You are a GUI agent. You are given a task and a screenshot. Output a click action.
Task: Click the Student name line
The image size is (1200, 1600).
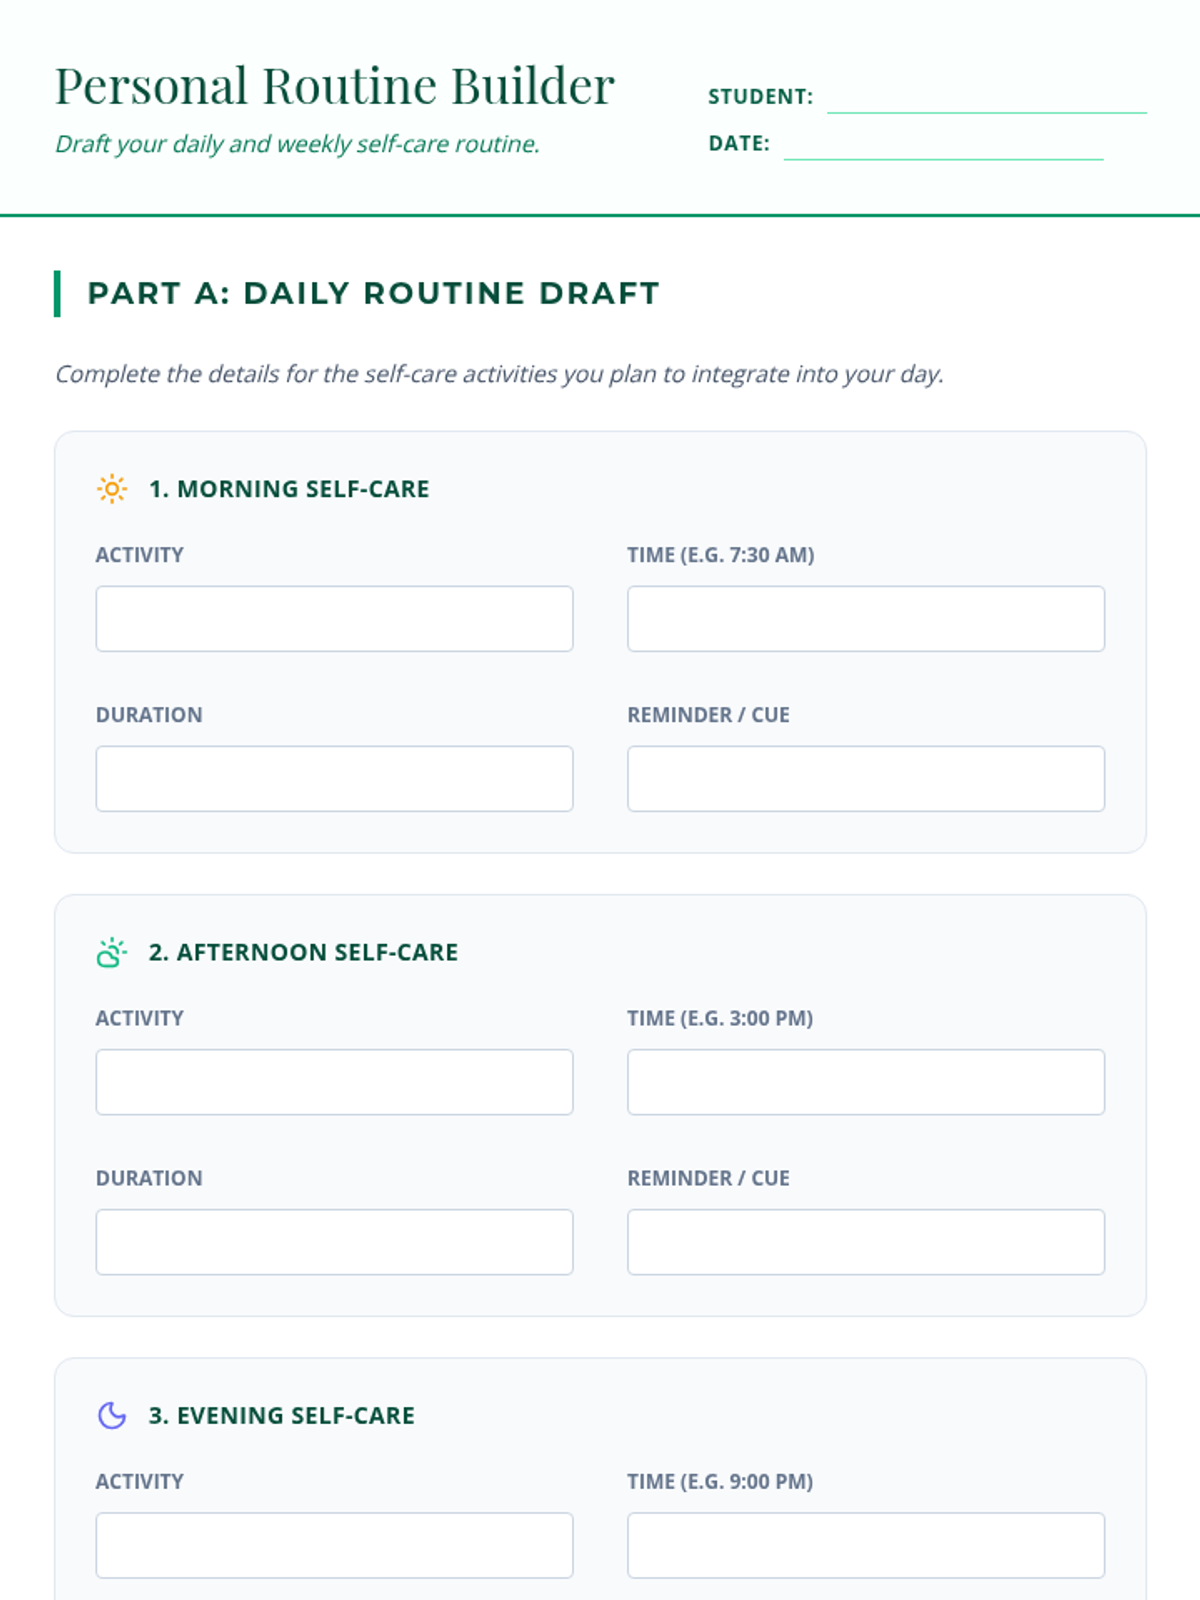pos(986,98)
